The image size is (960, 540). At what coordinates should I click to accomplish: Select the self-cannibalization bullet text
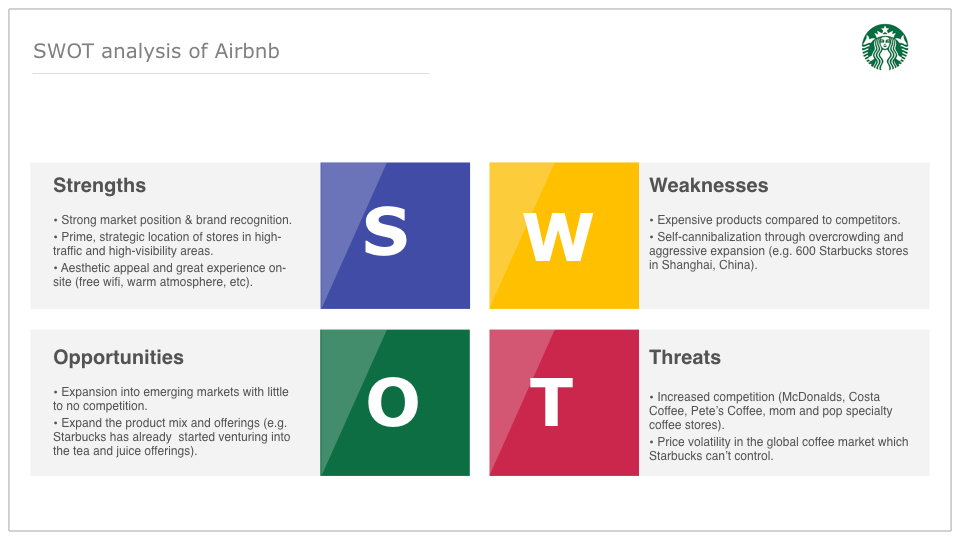point(779,251)
